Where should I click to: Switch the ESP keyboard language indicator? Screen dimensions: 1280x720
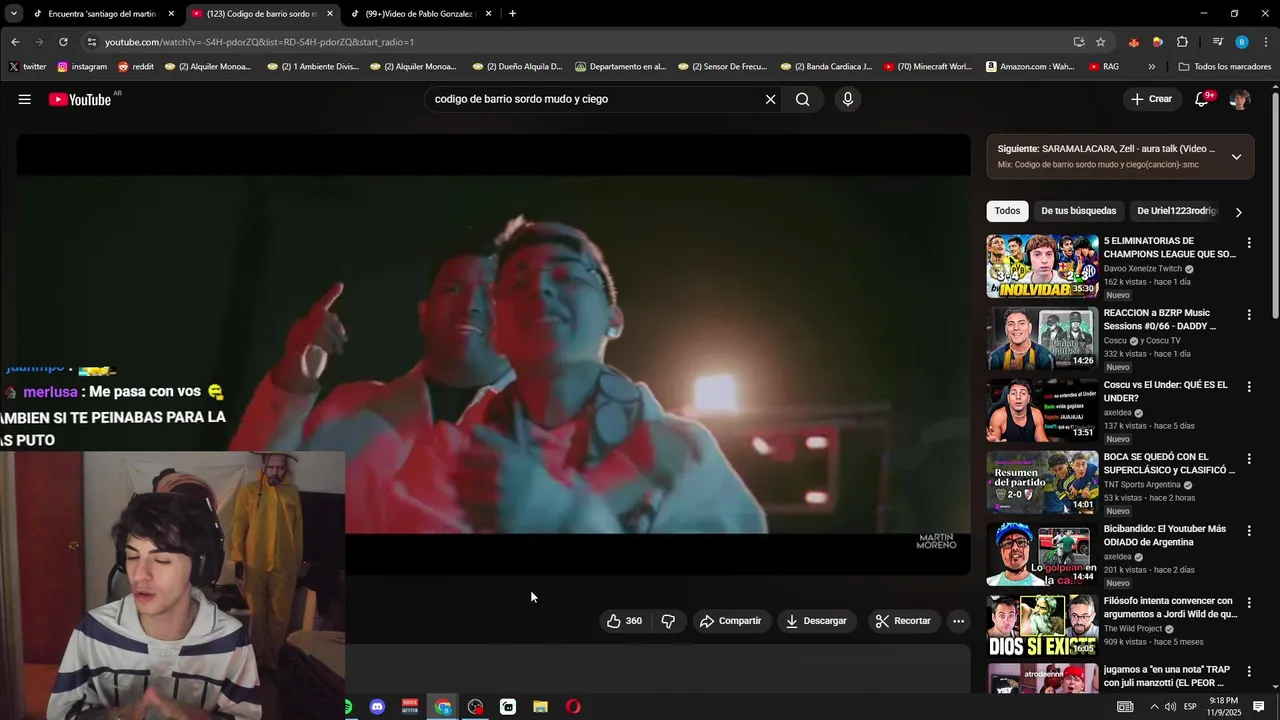[x=1190, y=707]
